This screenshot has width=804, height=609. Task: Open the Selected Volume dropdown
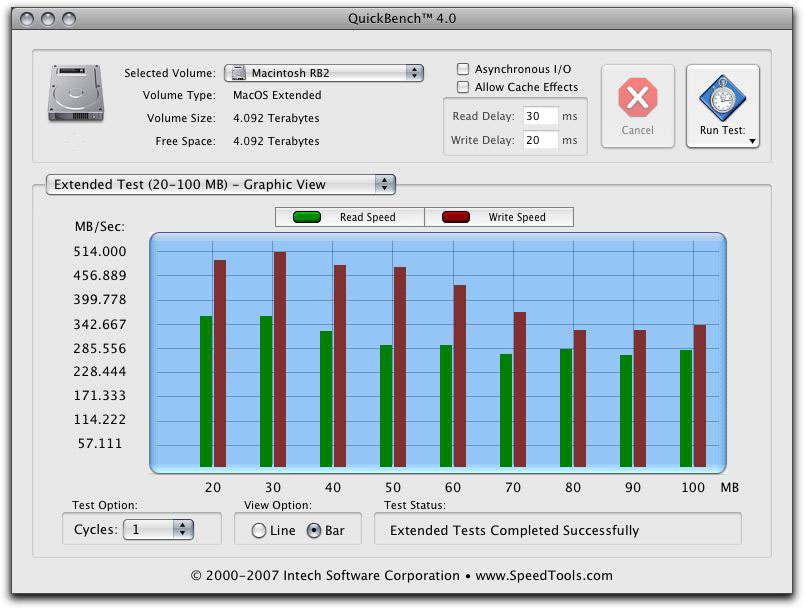(324, 73)
